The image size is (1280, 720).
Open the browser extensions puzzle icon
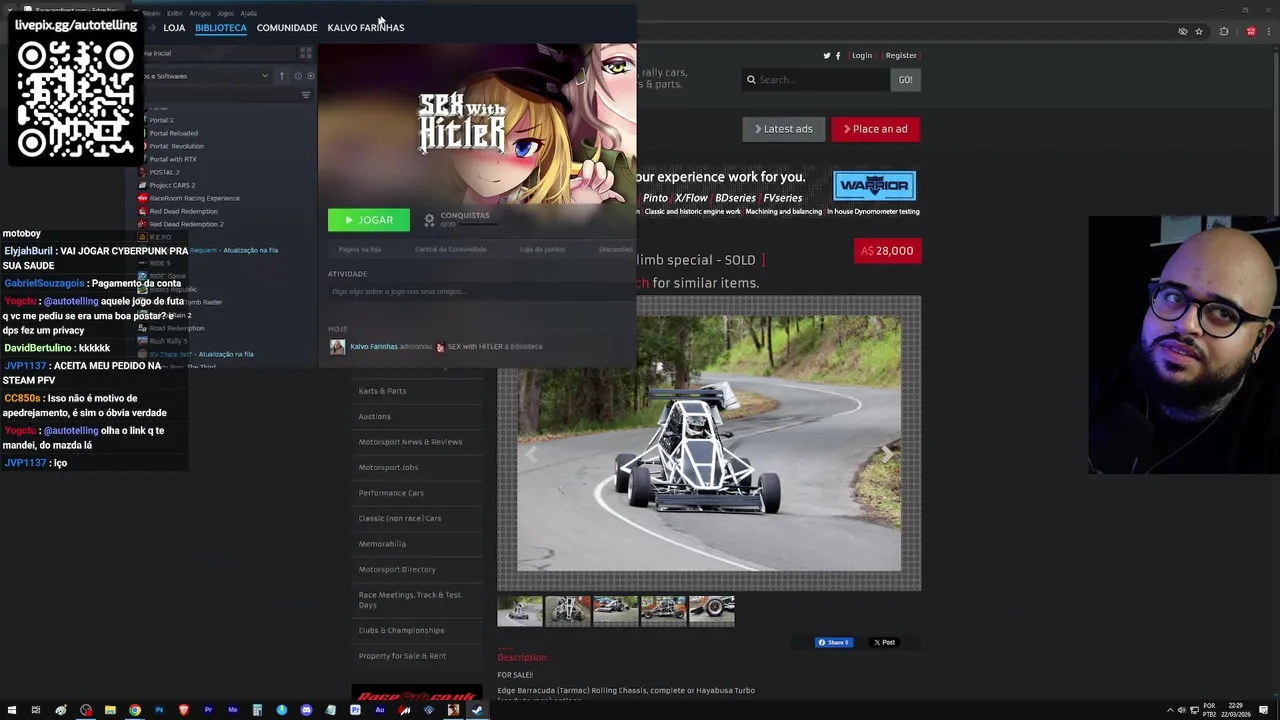(x=1224, y=32)
